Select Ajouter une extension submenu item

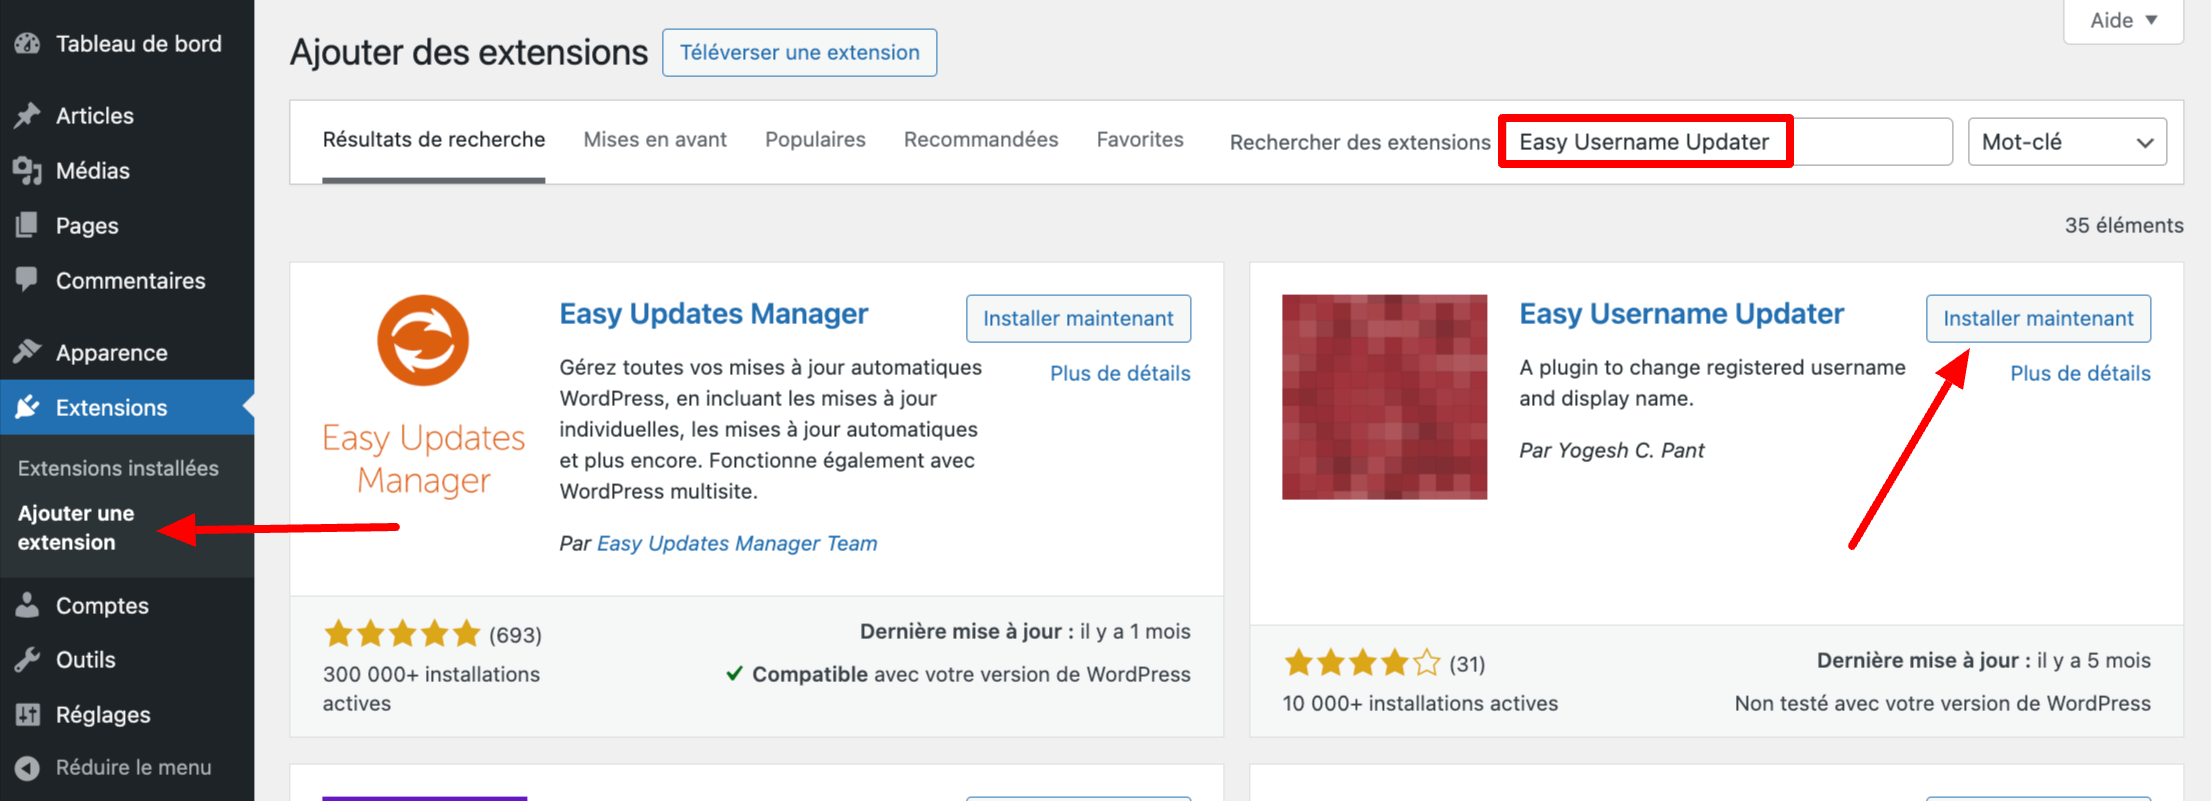(x=76, y=527)
